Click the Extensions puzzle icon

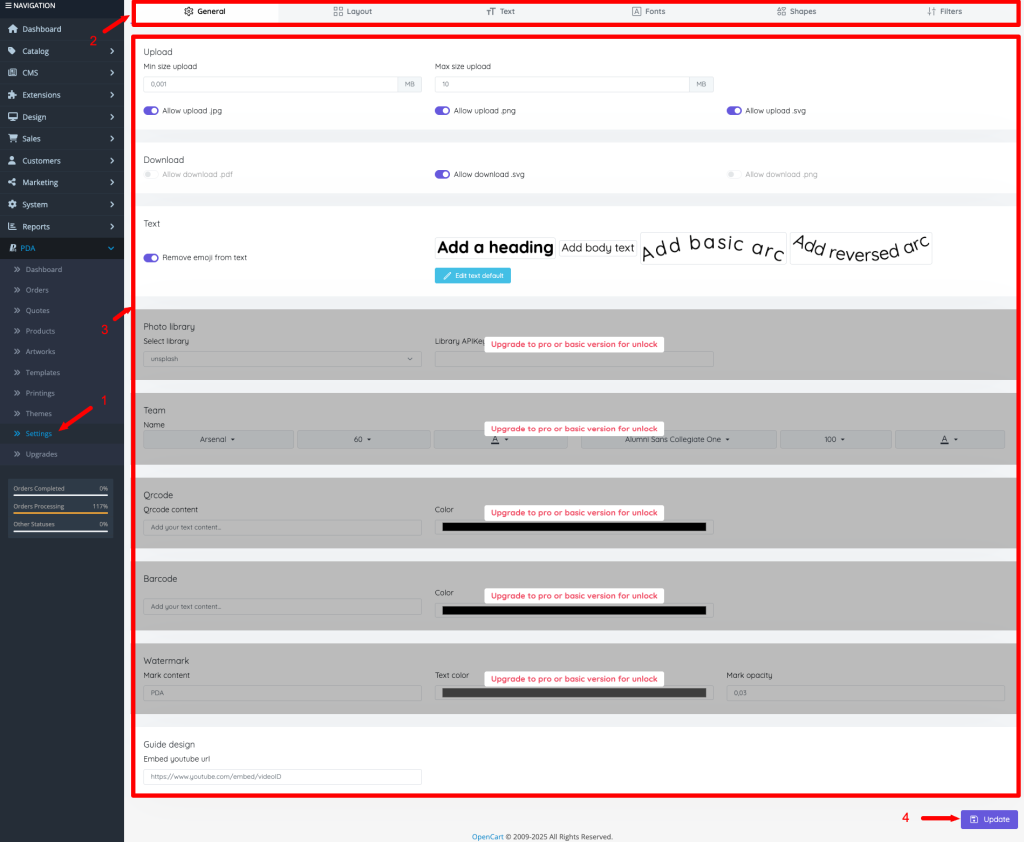coord(12,95)
